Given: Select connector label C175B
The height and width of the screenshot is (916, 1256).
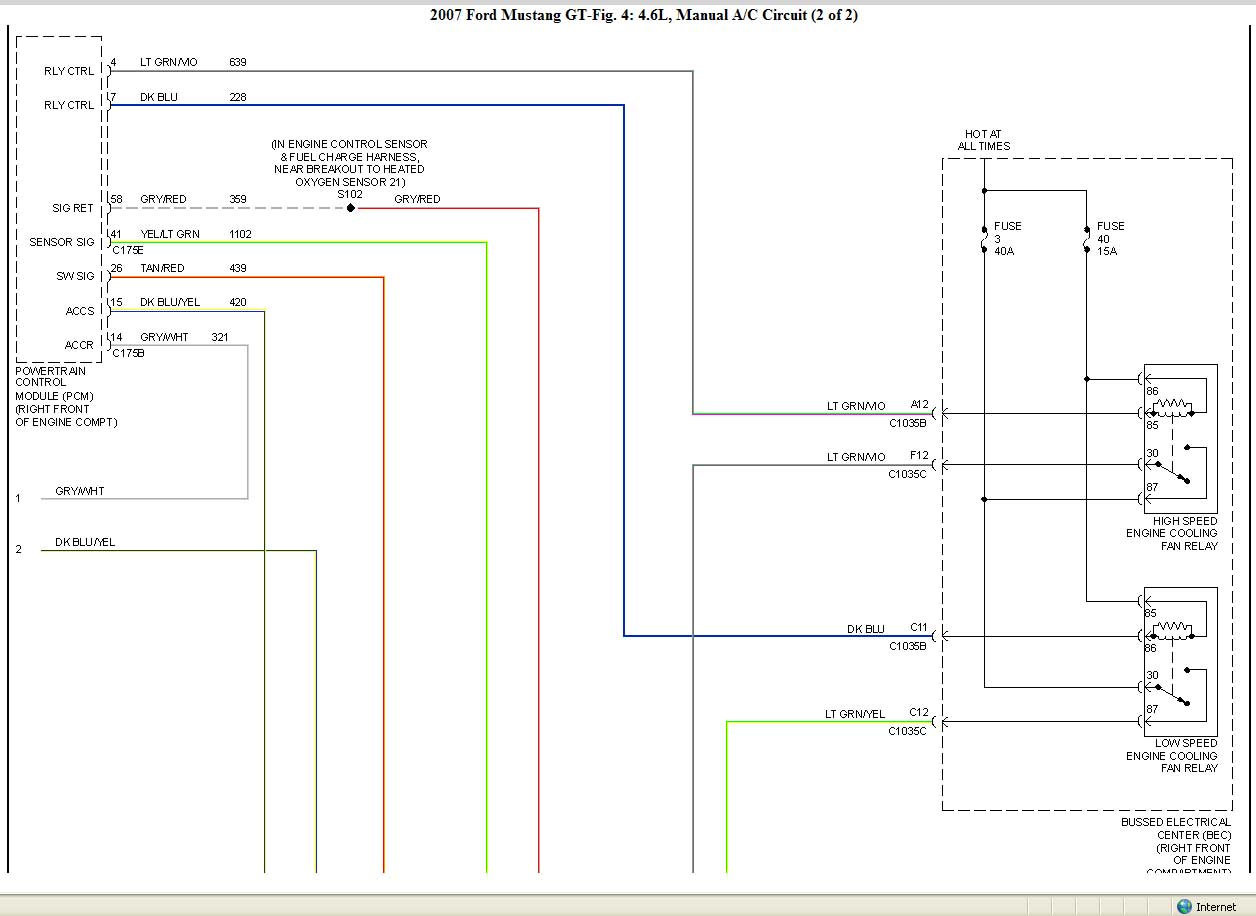Looking at the screenshot, I should [x=128, y=353].
